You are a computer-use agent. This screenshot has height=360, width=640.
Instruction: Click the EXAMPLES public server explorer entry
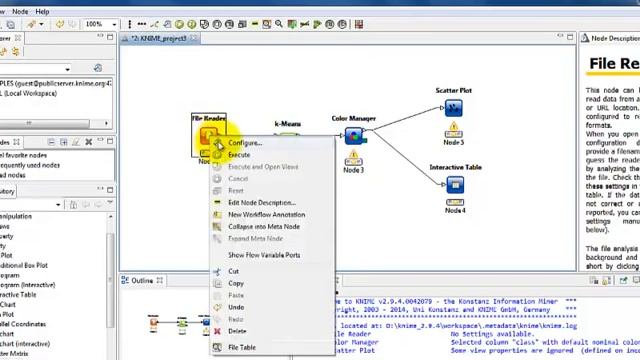point(55,83)
